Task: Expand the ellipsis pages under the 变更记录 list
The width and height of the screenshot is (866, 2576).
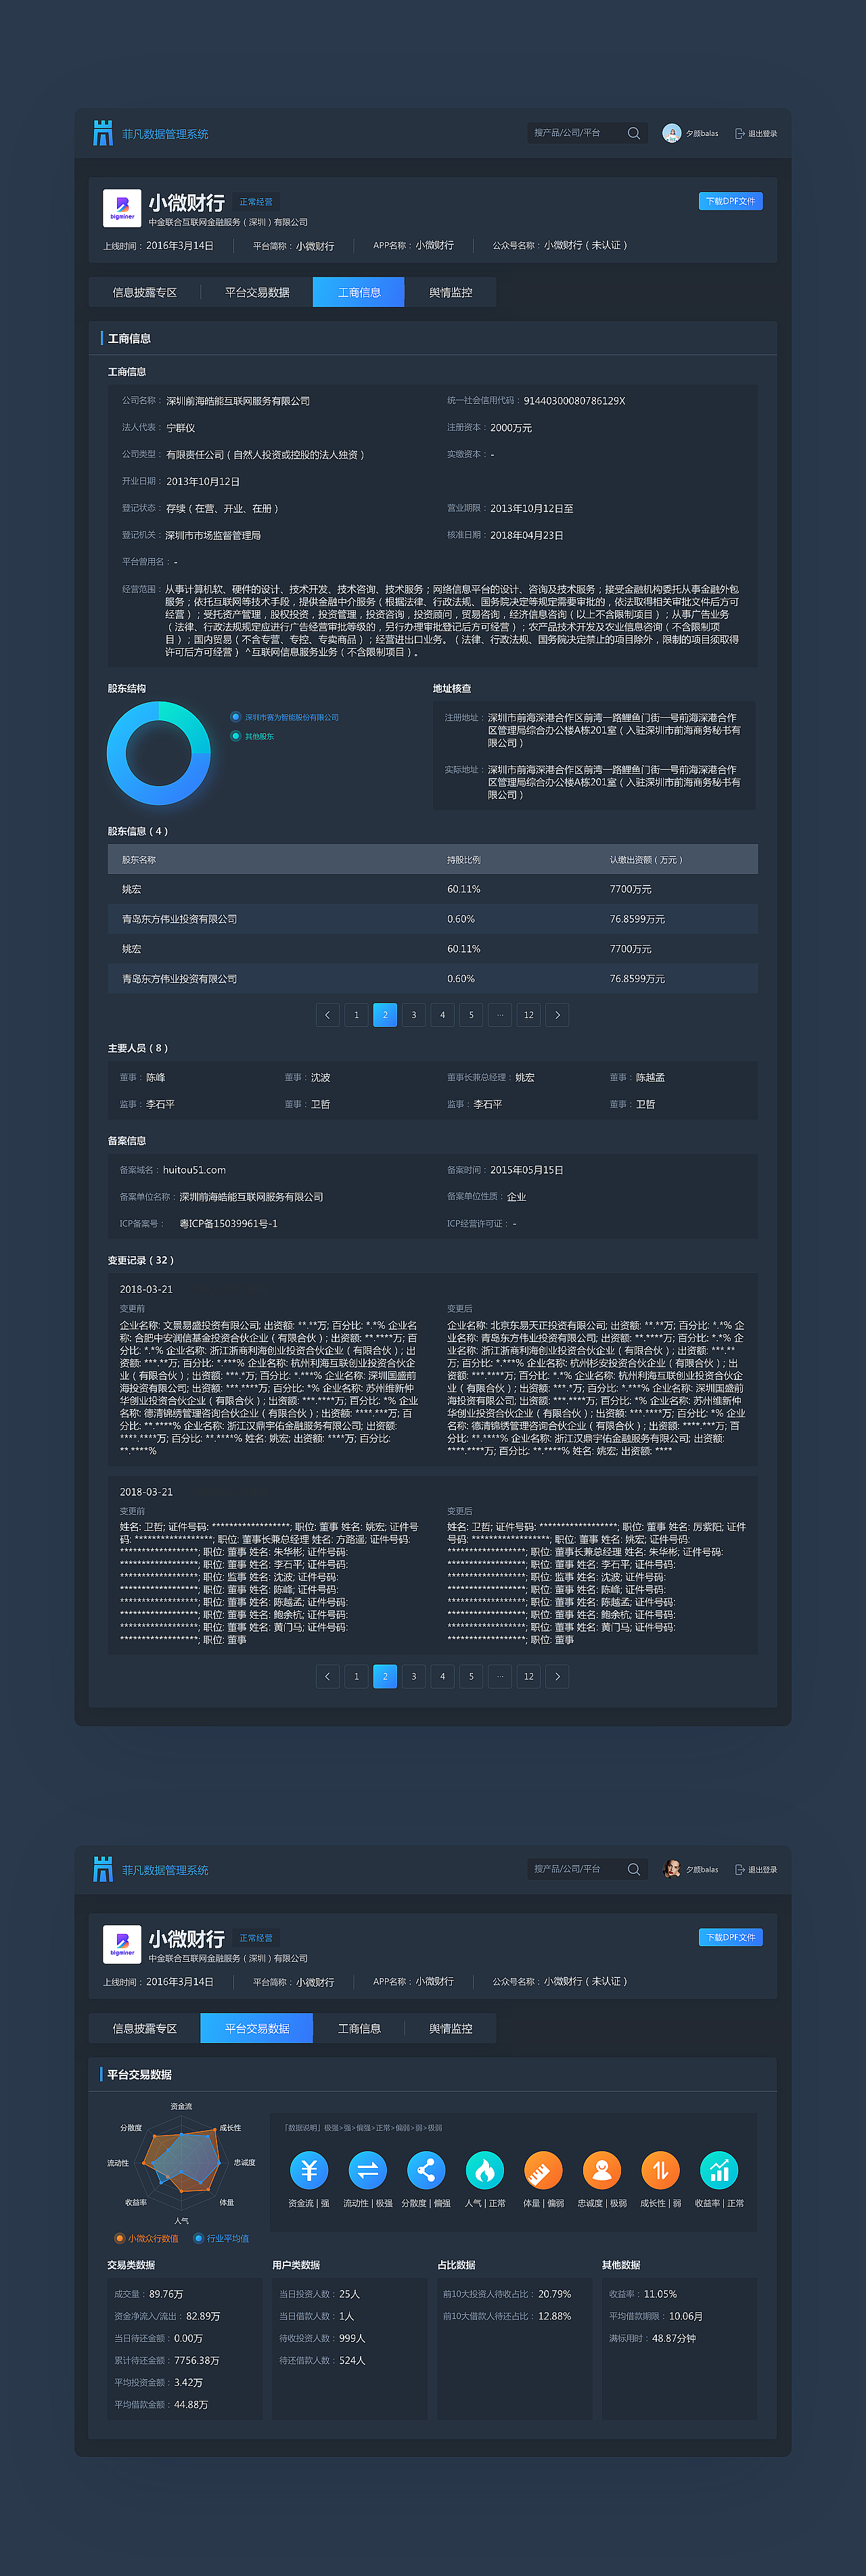Action: click(x=500, y=1676)
